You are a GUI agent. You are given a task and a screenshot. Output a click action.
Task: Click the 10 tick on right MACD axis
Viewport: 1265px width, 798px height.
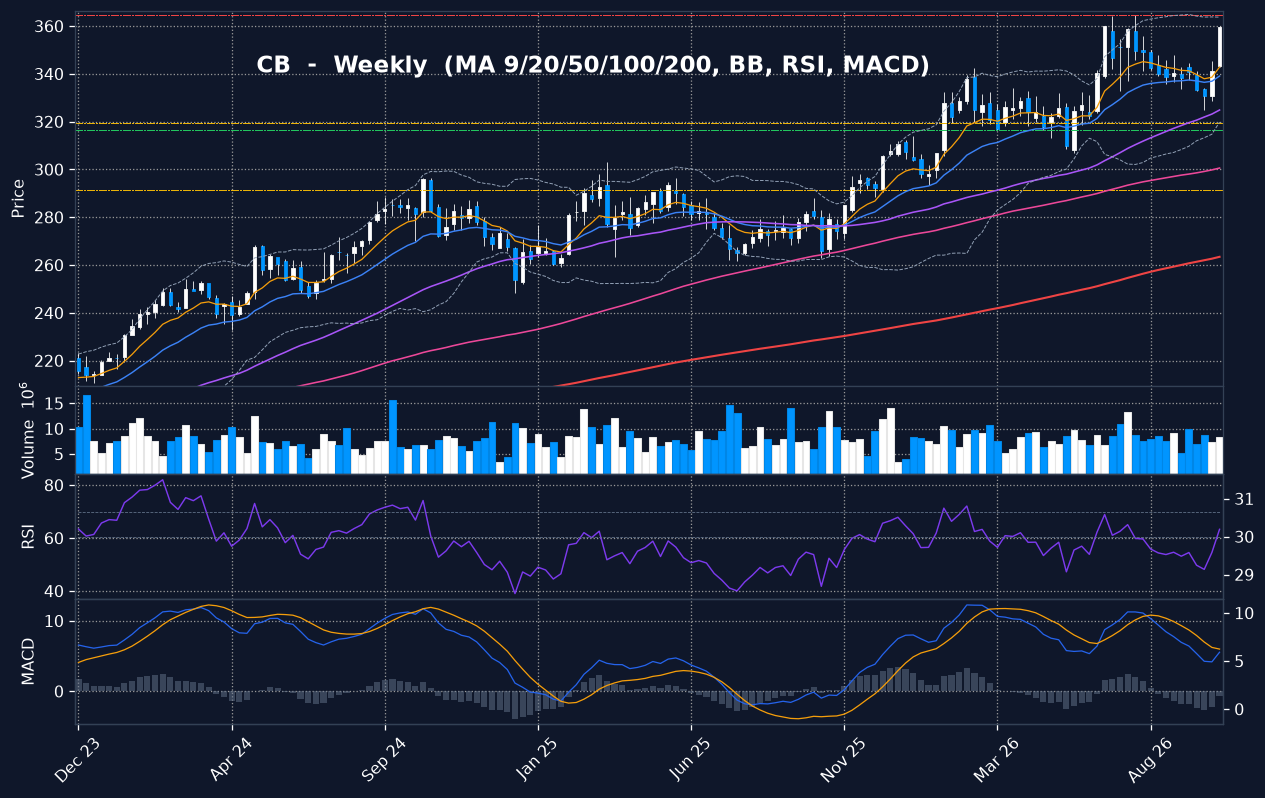click(x=1242, y=613)
